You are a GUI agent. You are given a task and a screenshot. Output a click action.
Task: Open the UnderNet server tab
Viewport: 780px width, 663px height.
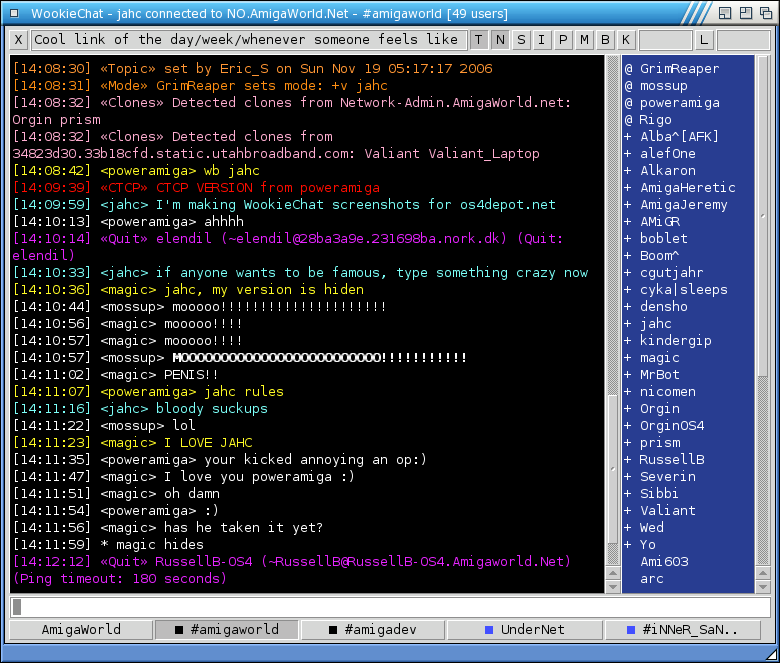(519, 630)
